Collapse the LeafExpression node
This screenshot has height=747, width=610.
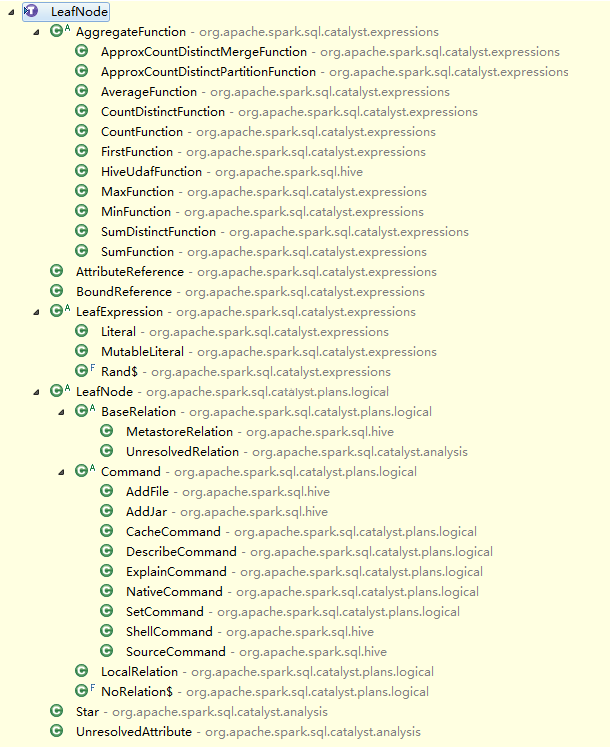(36, 313)
